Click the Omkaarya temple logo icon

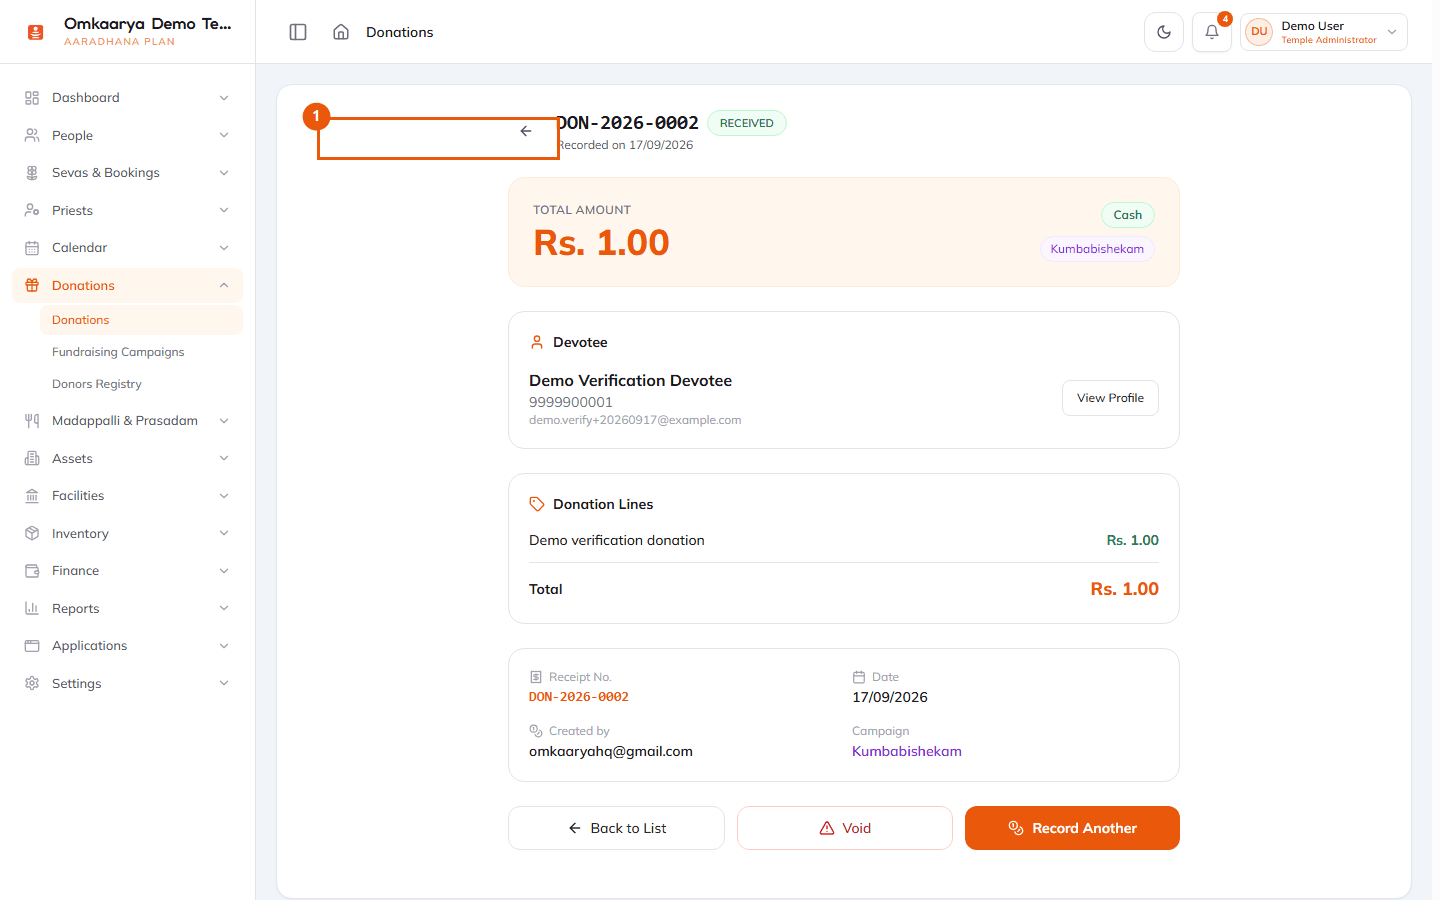click(36, 32)
